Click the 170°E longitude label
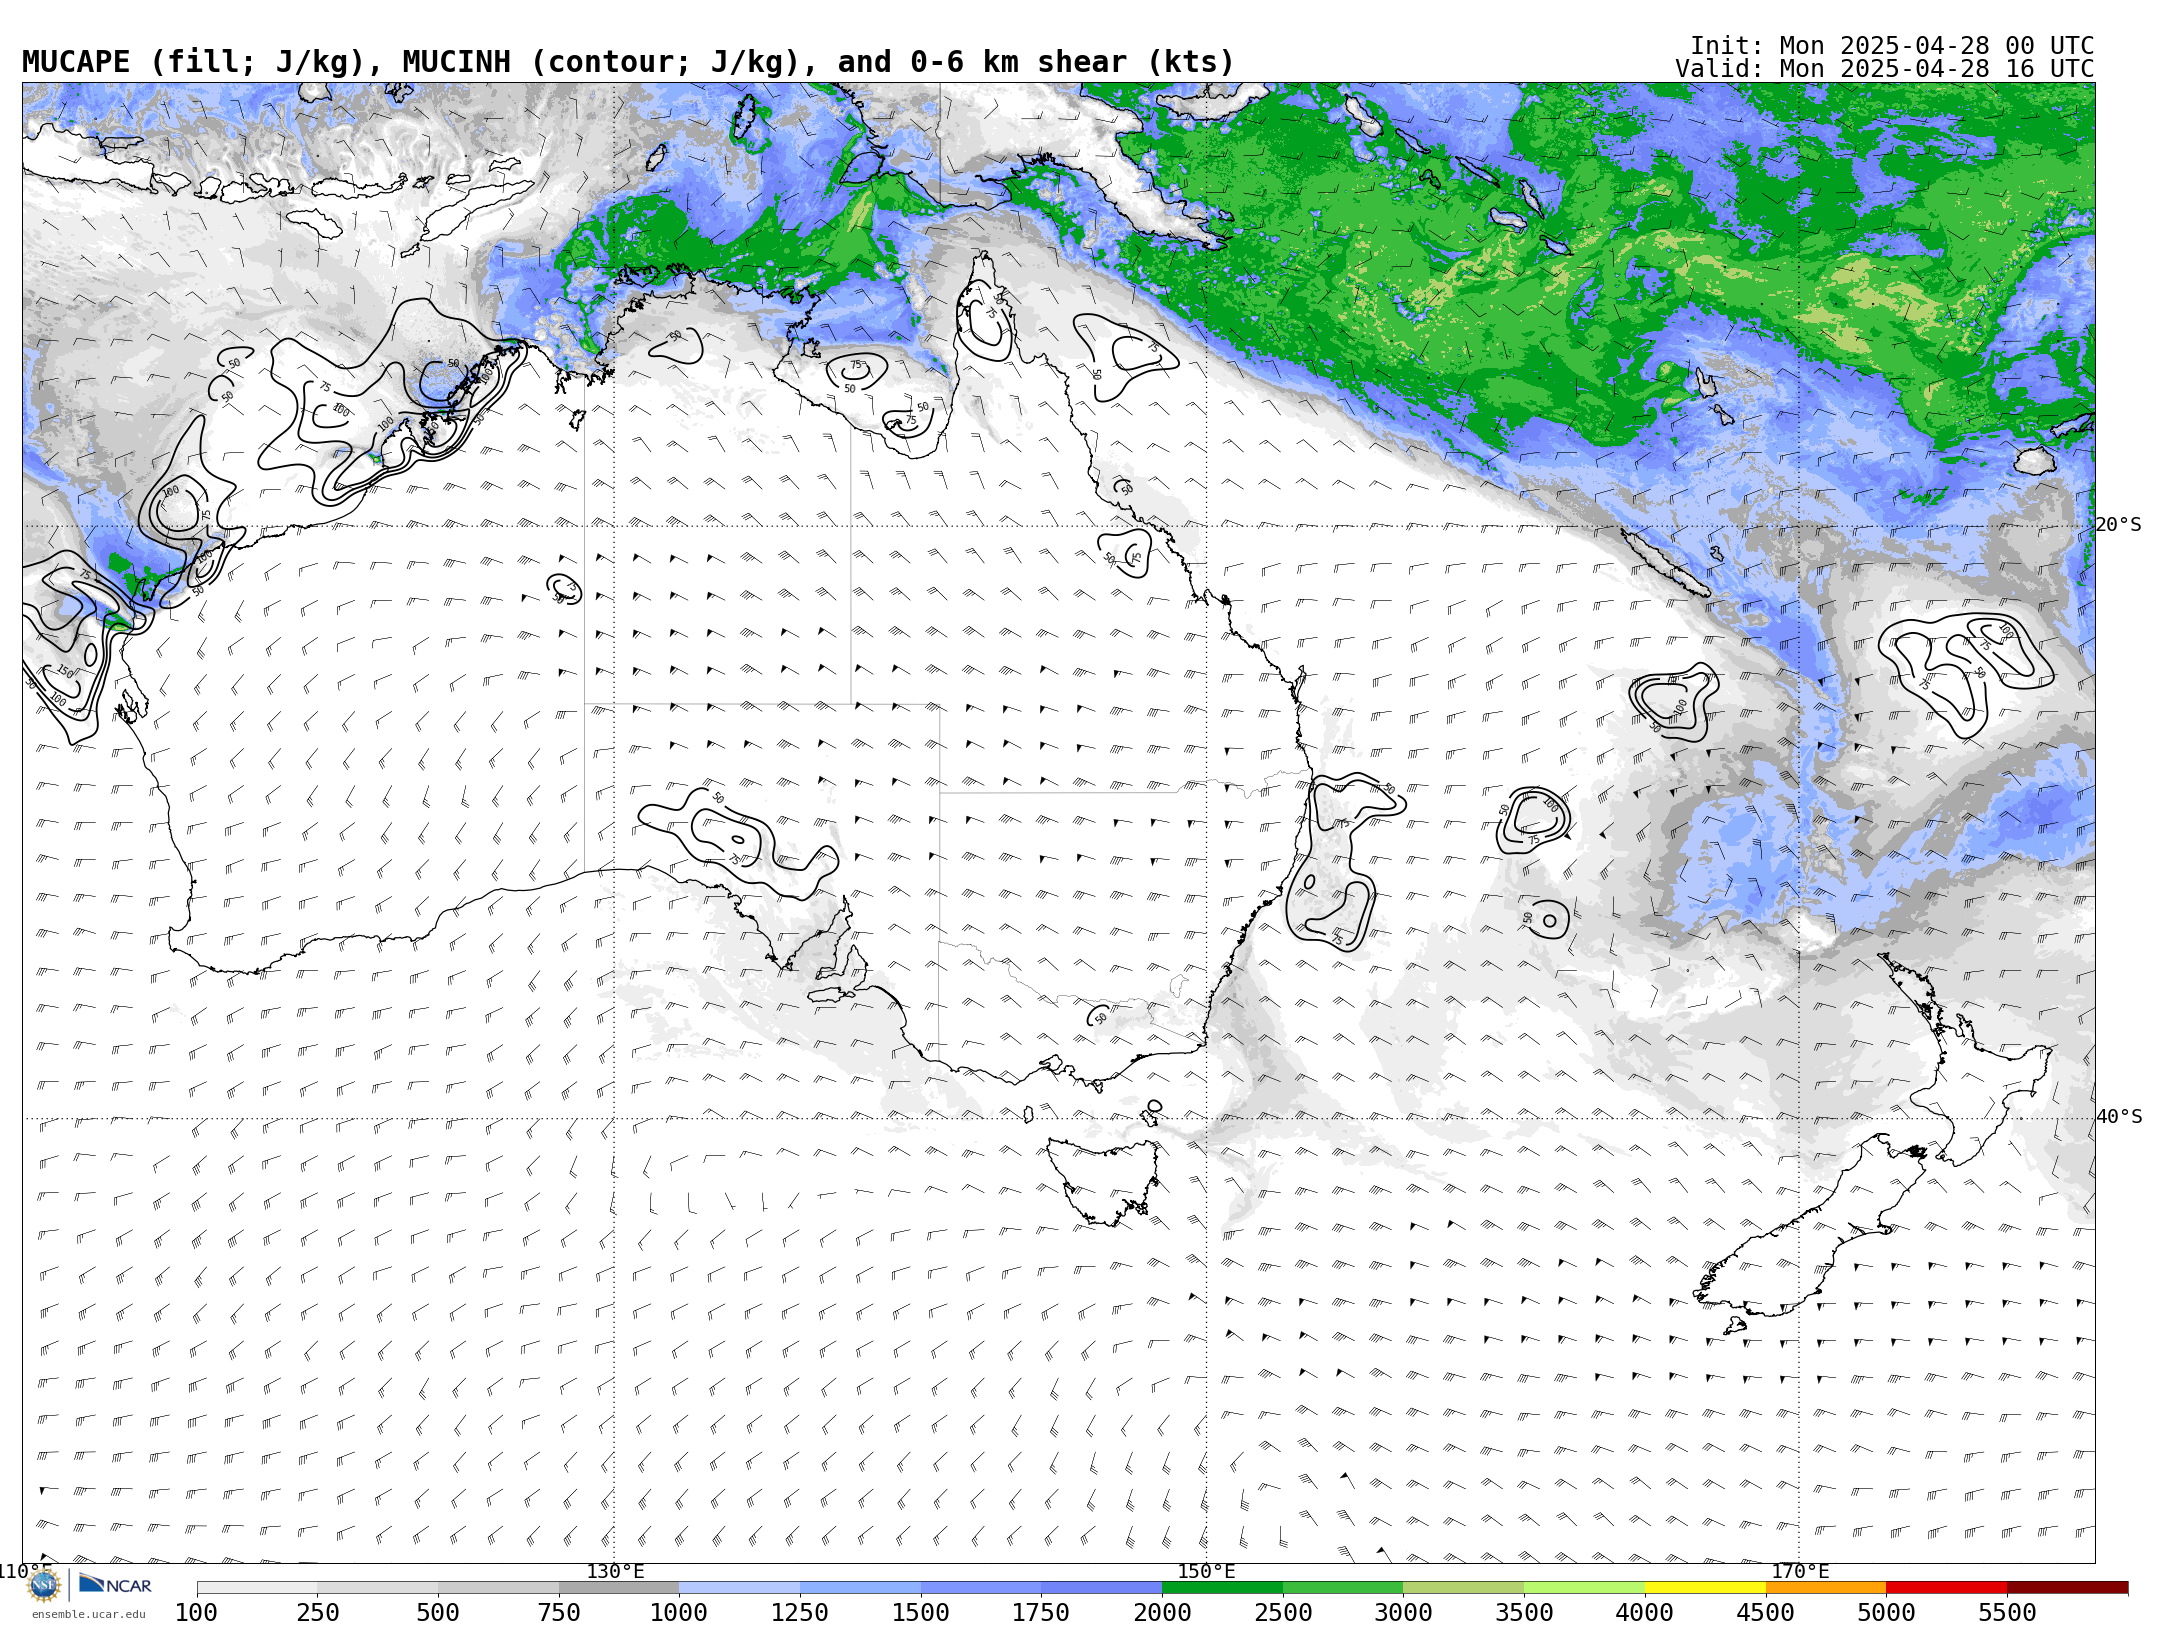 pos(1800,1572)
